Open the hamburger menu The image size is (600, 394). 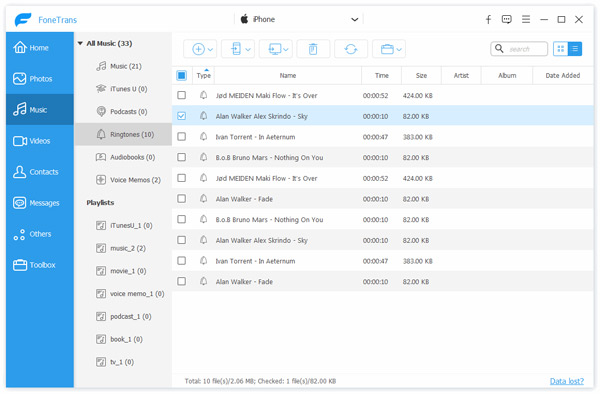click(x=526, y=19)
